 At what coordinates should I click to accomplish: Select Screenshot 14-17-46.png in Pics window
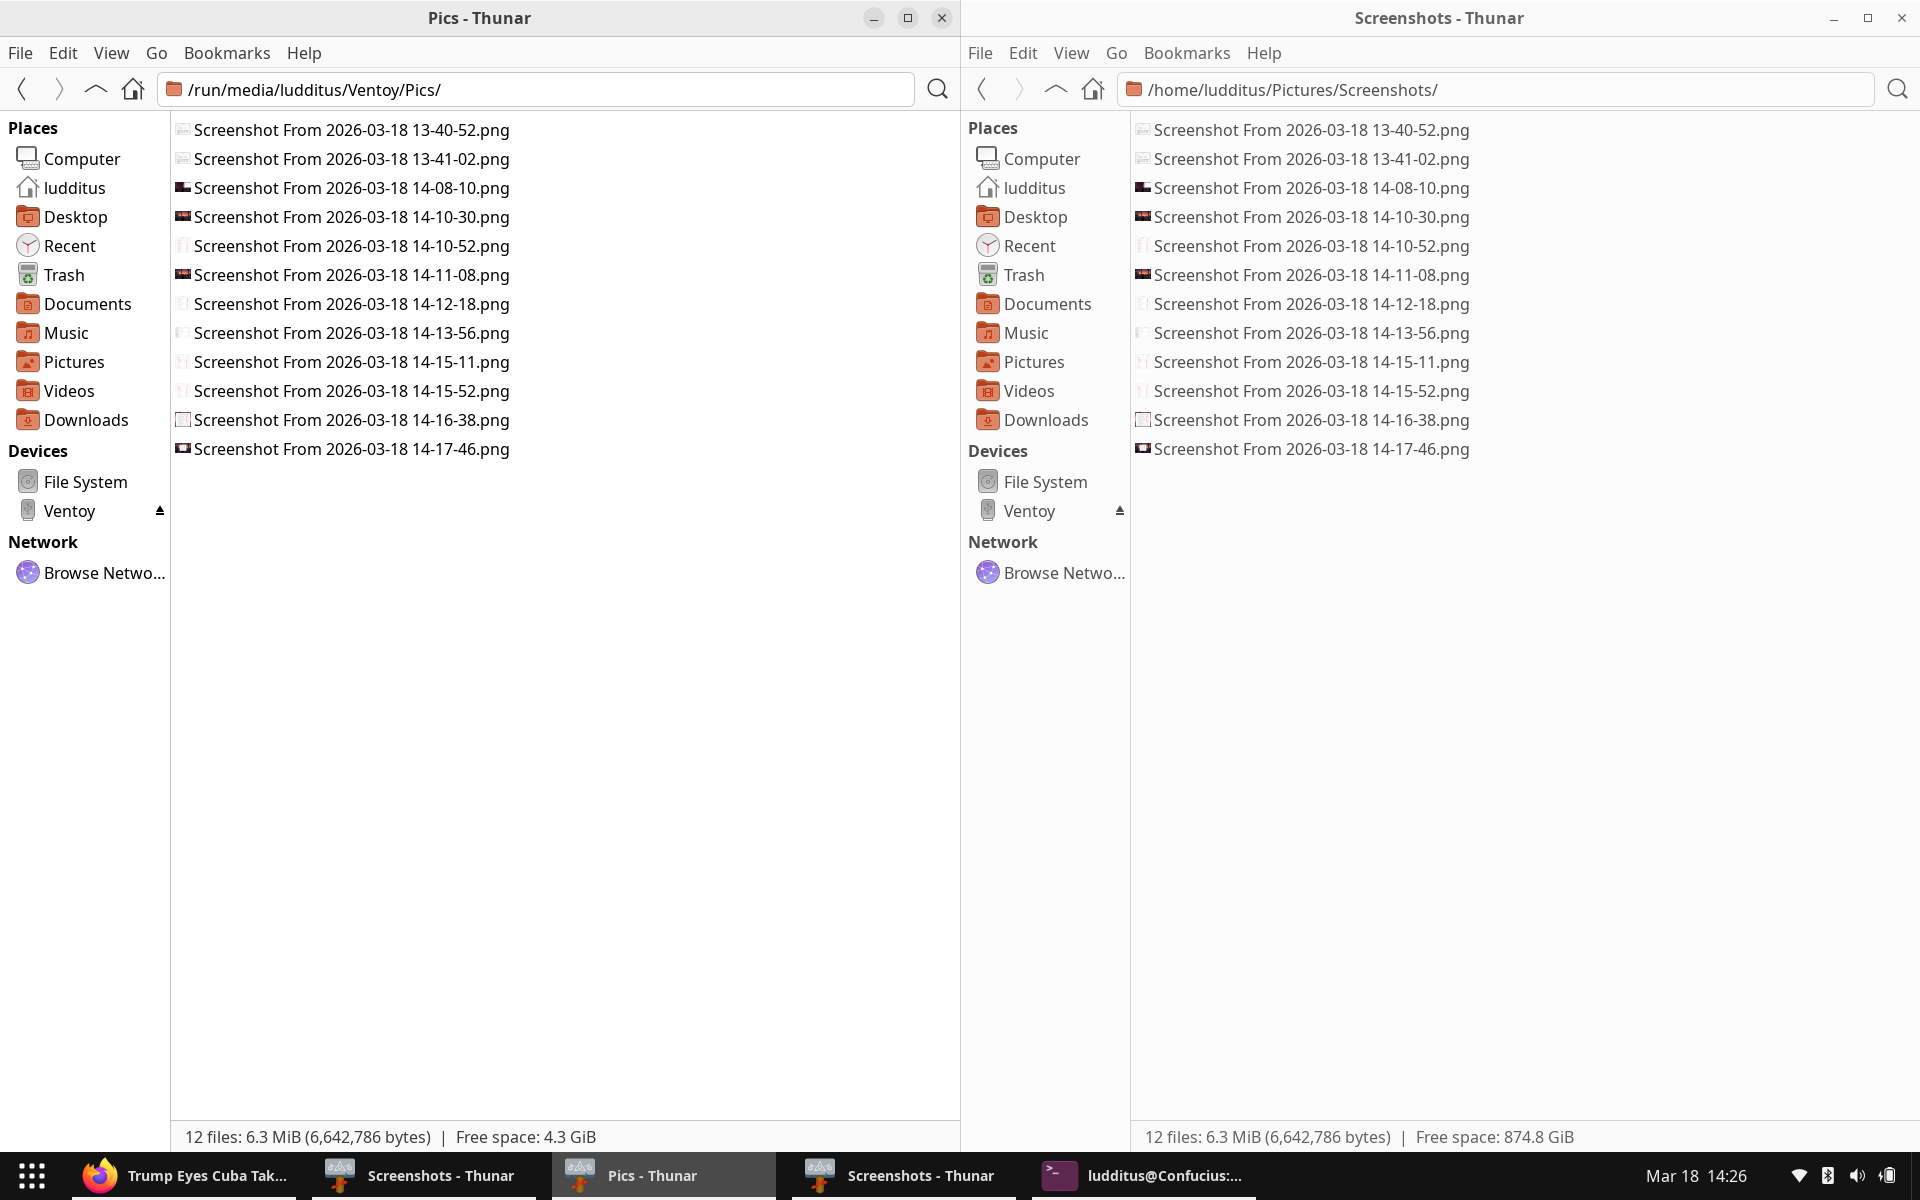[x=351, y=449]
